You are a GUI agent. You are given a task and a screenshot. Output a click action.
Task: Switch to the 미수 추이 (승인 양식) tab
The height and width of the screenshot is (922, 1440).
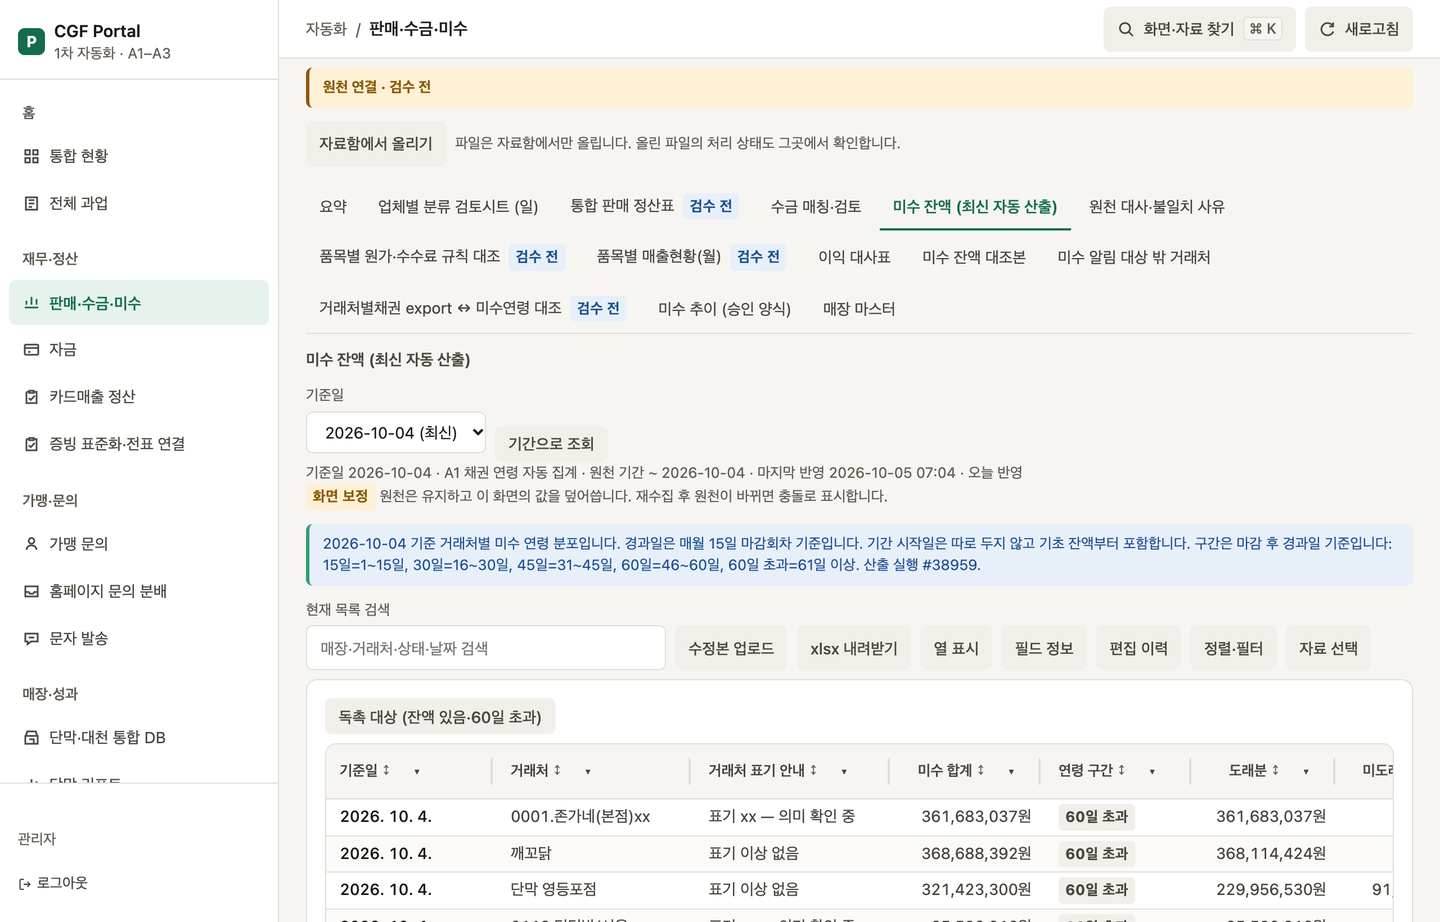tap(725, 308)
